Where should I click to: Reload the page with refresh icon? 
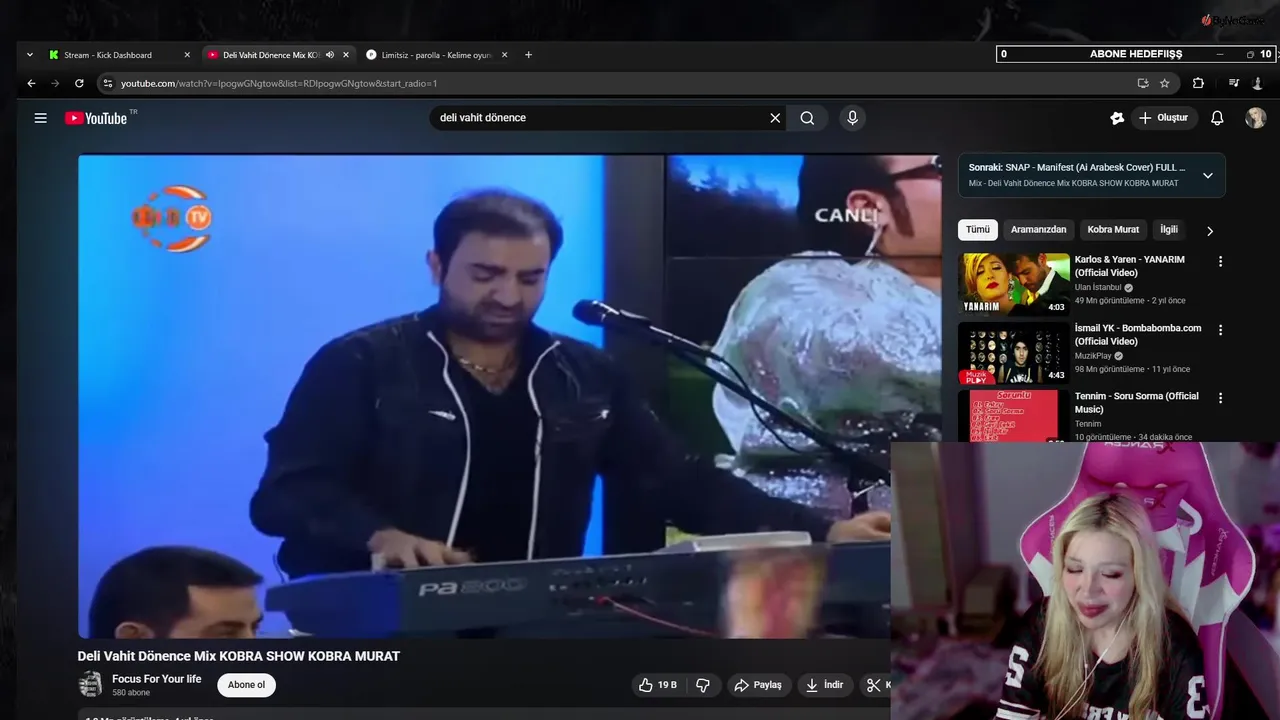click(79, 83)
